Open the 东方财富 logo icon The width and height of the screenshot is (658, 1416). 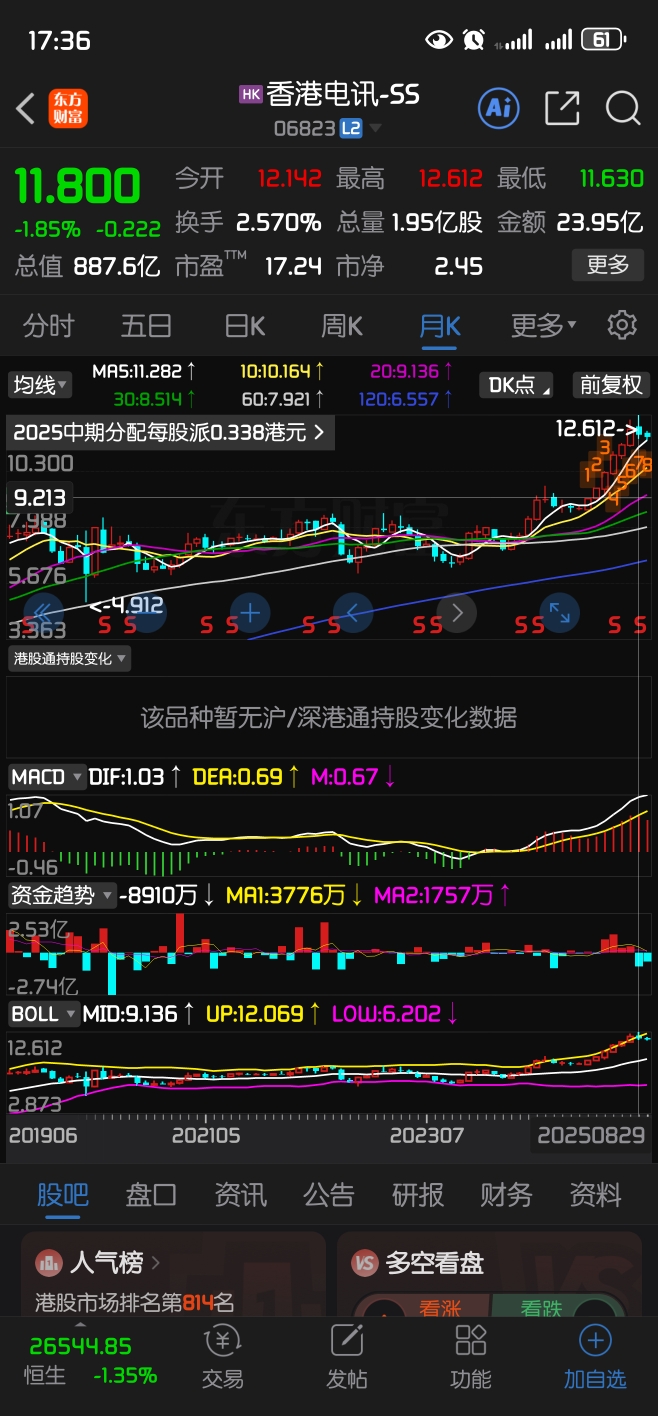[68, 108]
